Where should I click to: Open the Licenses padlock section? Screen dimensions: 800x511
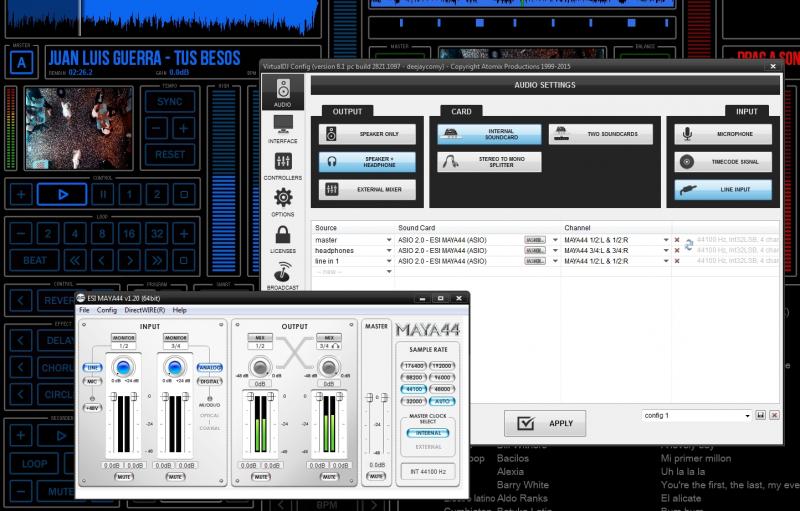click(283, 238)
